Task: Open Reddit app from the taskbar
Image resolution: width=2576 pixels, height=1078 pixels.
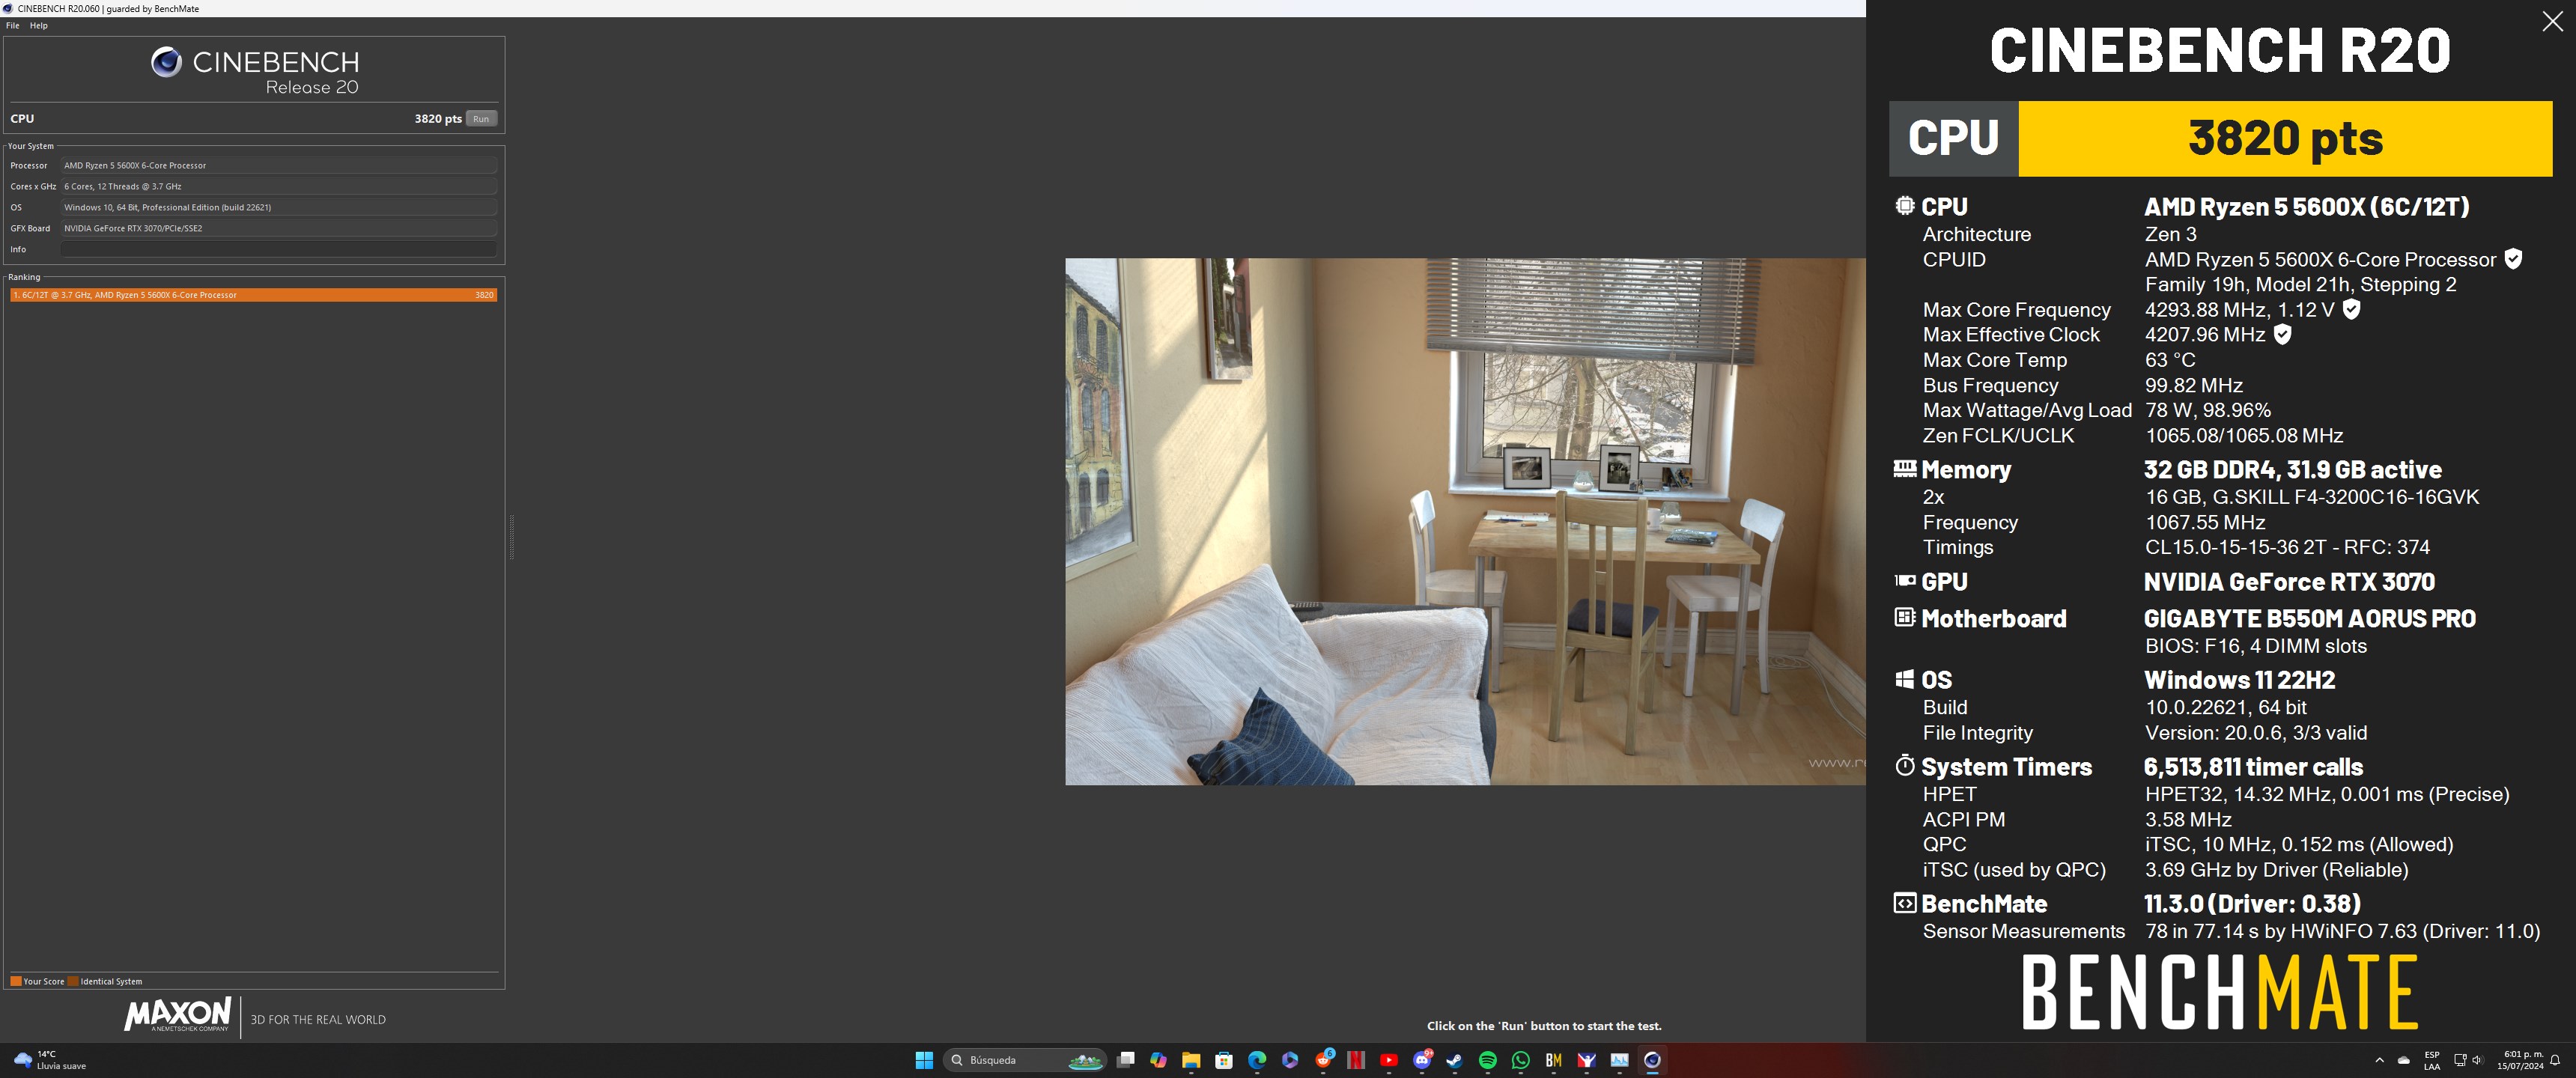Action: (1324, 1060)
